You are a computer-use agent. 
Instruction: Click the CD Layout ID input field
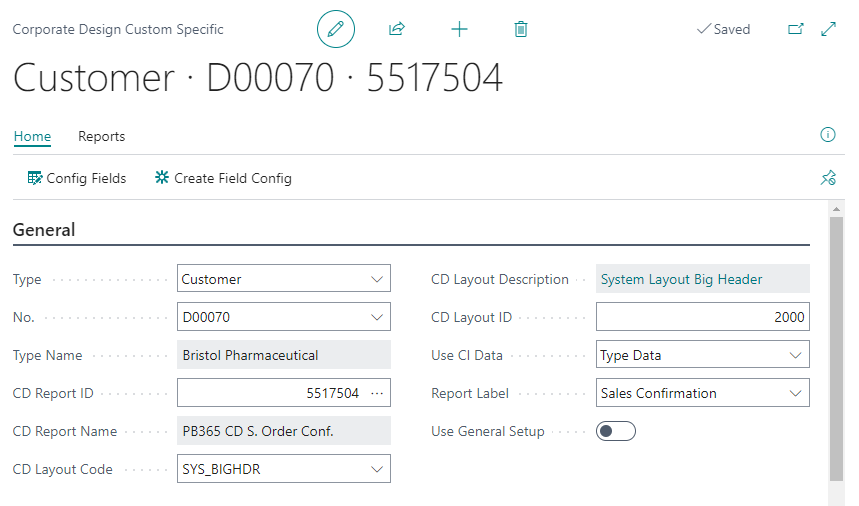(x=703, y=317)
